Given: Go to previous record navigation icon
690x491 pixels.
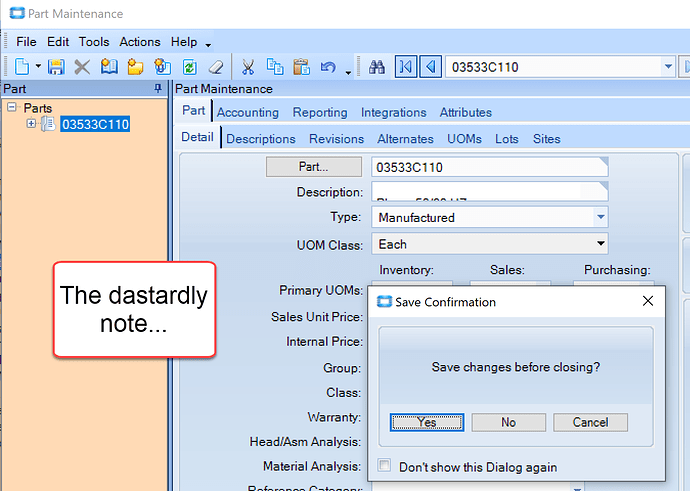Looking at the screenshot, I should (x=431, y=67).
